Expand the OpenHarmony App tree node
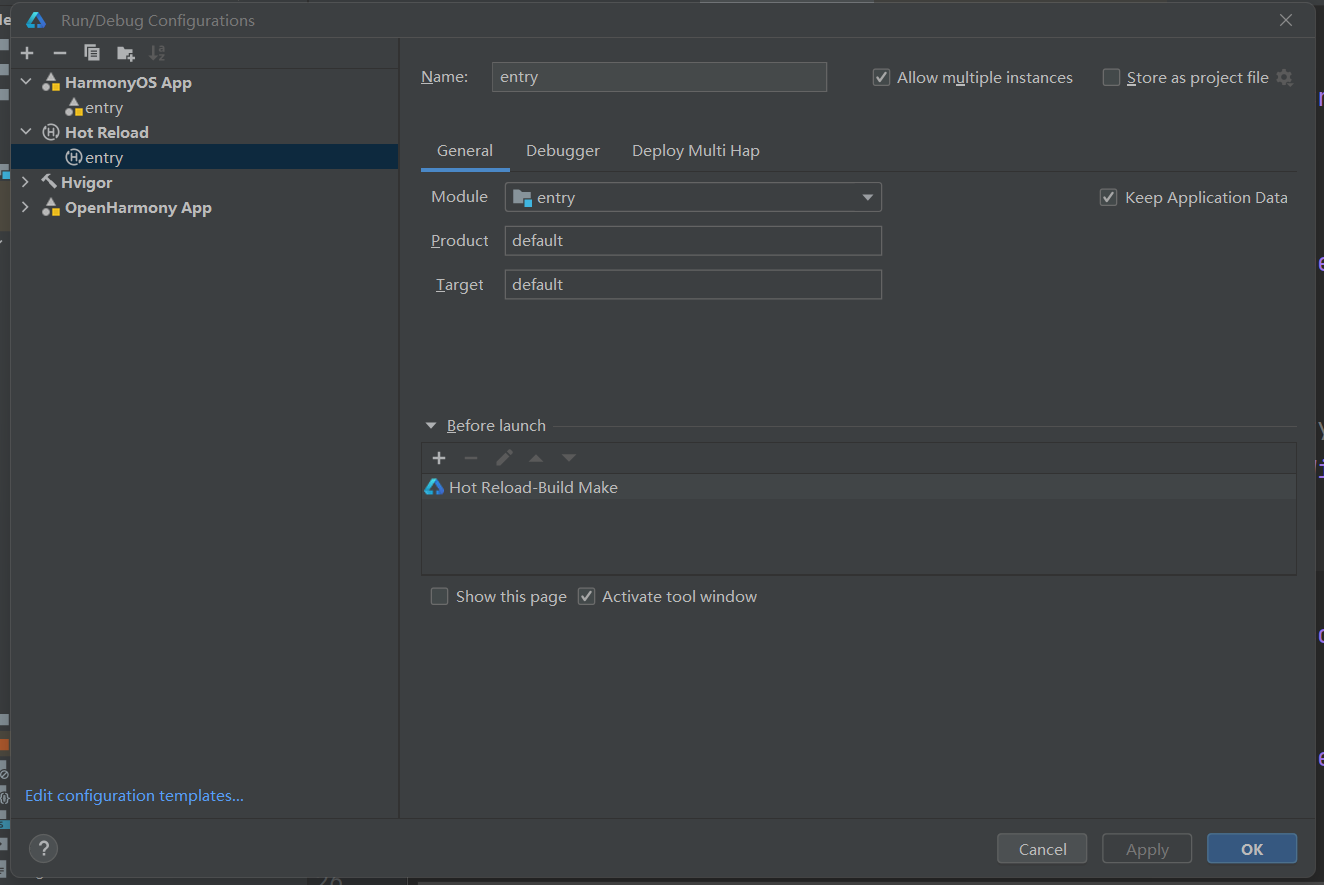Viewport: 1324px width, 885px height. click(x=26, y=208)
